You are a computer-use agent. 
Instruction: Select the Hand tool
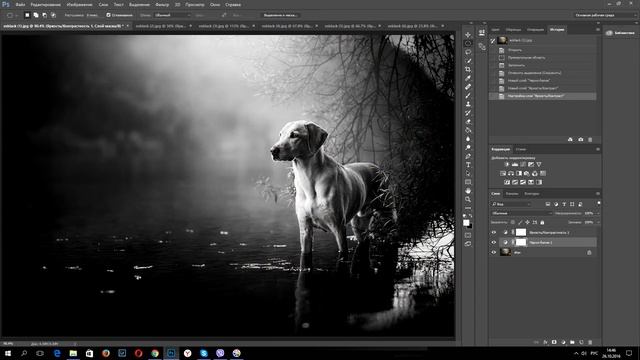(468, 191)
